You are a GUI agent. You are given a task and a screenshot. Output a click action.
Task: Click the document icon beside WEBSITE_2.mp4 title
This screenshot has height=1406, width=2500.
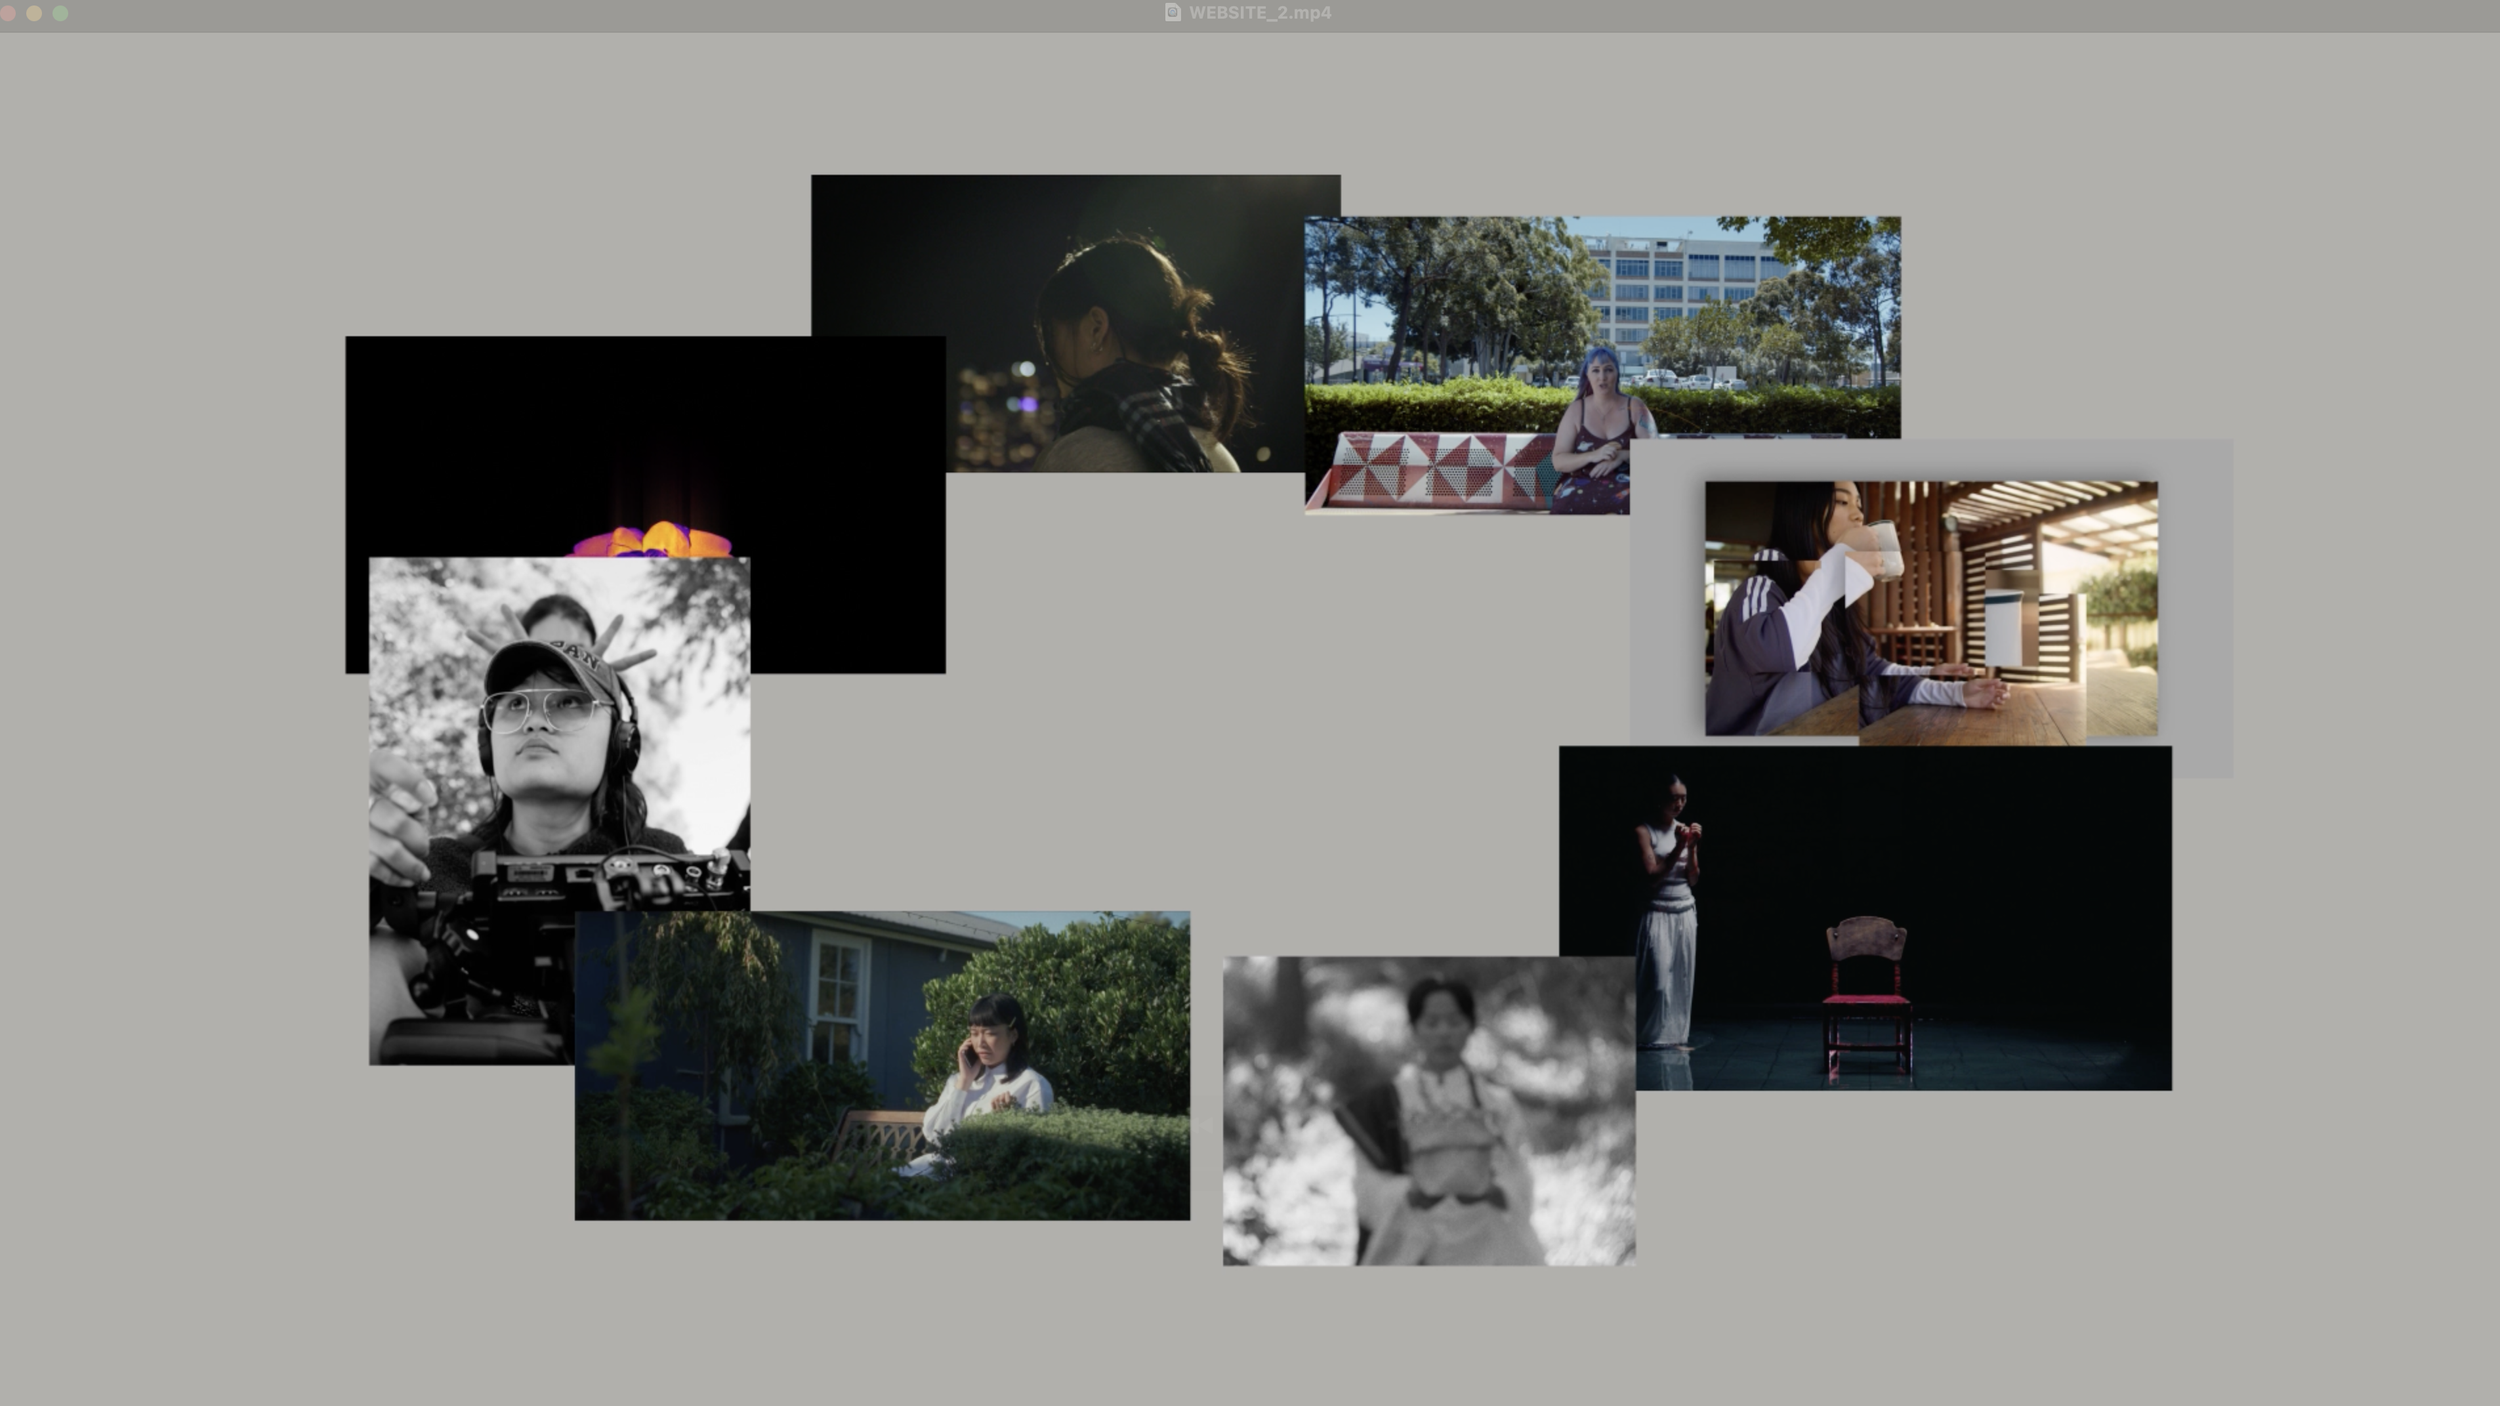coord(1172,13)
